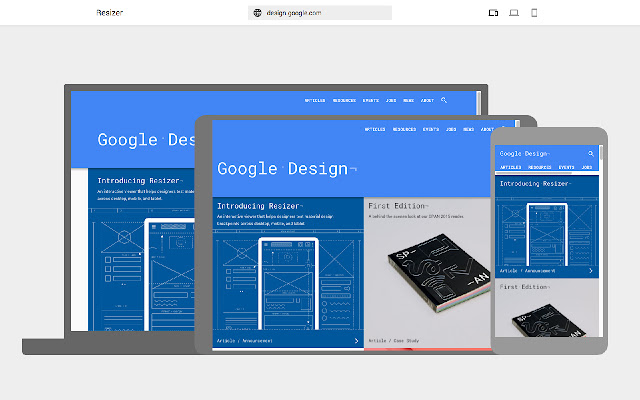The image size is (640, 400).
Task: Open Introducing Resizer article in laptop preview
Action: point(140,180)
